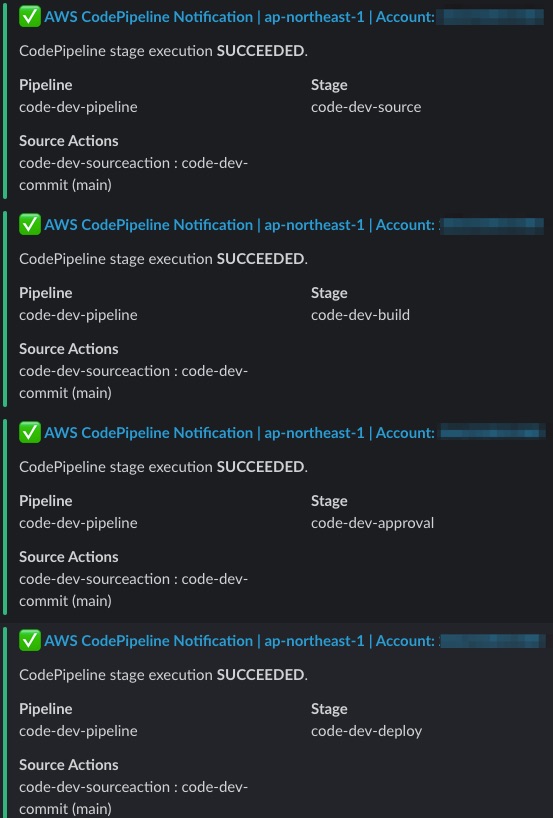Click the blurred account ID in the code-dev-source notification
The height and width of the screenshot is (818, 553).
point(491,17)
